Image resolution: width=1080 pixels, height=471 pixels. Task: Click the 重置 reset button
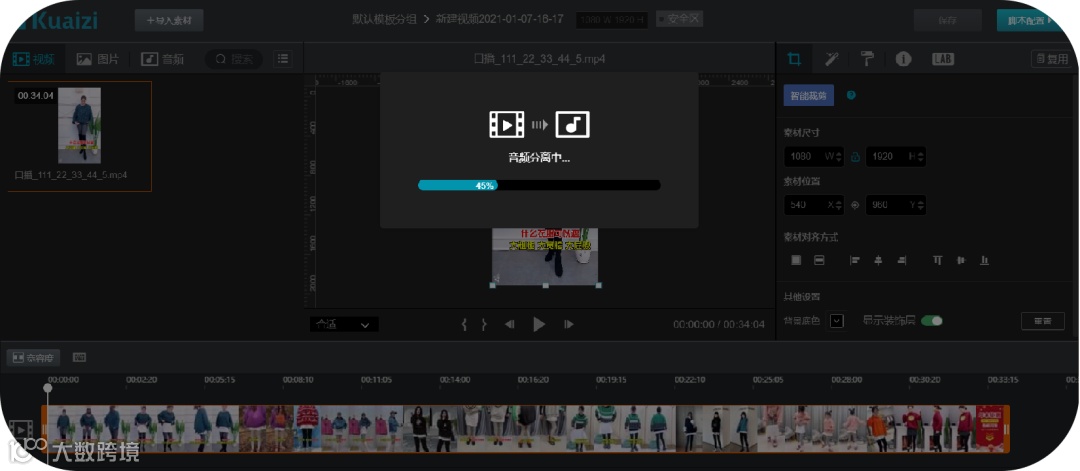tap(1043, 321)
